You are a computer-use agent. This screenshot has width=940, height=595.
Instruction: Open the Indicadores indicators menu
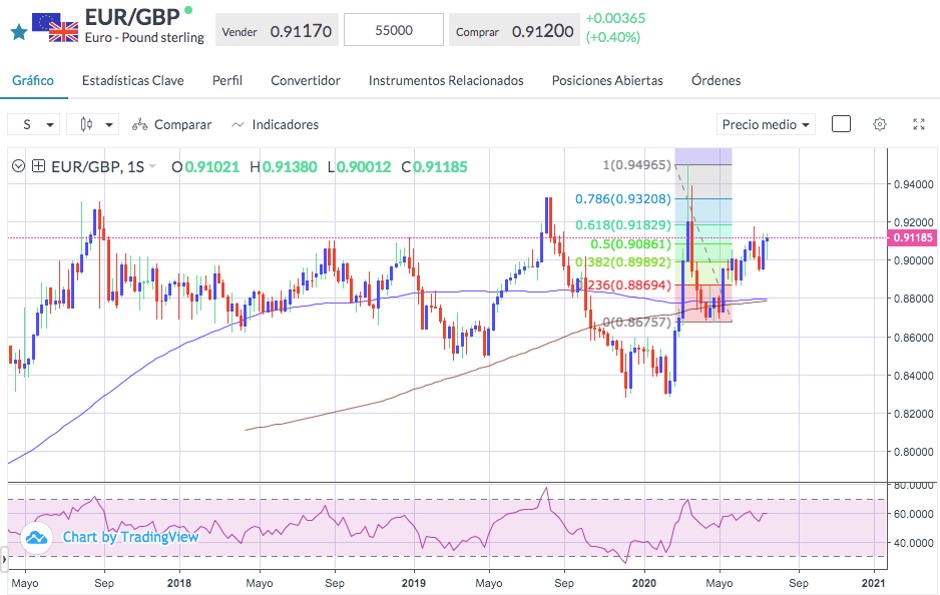click(275, 125)
